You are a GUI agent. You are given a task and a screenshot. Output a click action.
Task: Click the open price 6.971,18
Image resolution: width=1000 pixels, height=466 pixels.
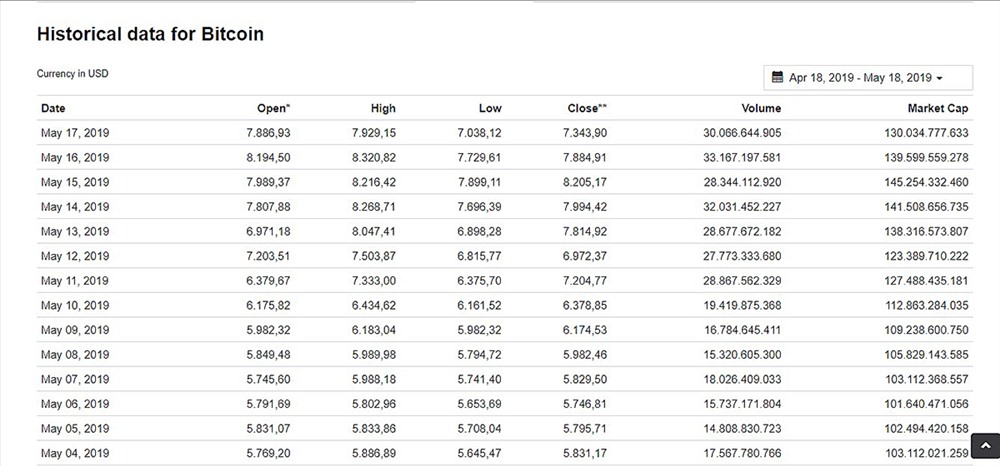(x=268, y=231)
